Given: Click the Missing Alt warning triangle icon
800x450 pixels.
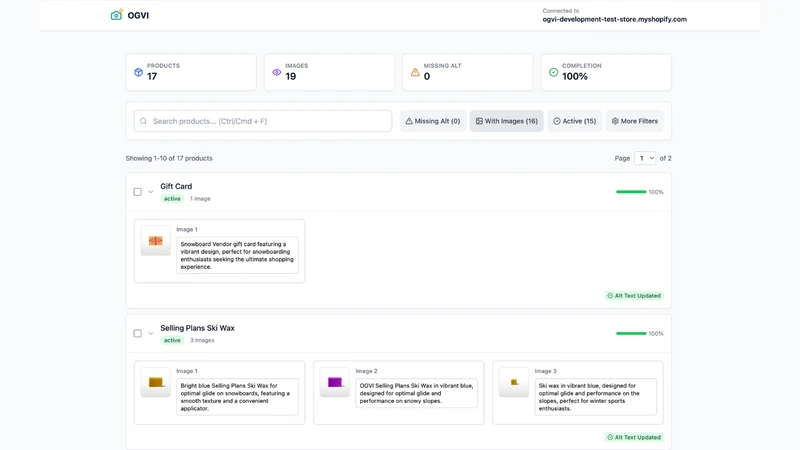Looking at the screenshot, I should point(415,72).
